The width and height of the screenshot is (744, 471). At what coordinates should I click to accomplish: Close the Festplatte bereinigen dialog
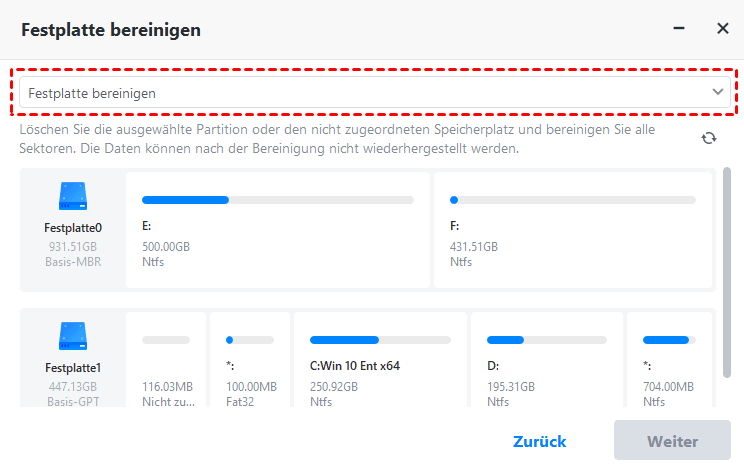tap(722, 29)
